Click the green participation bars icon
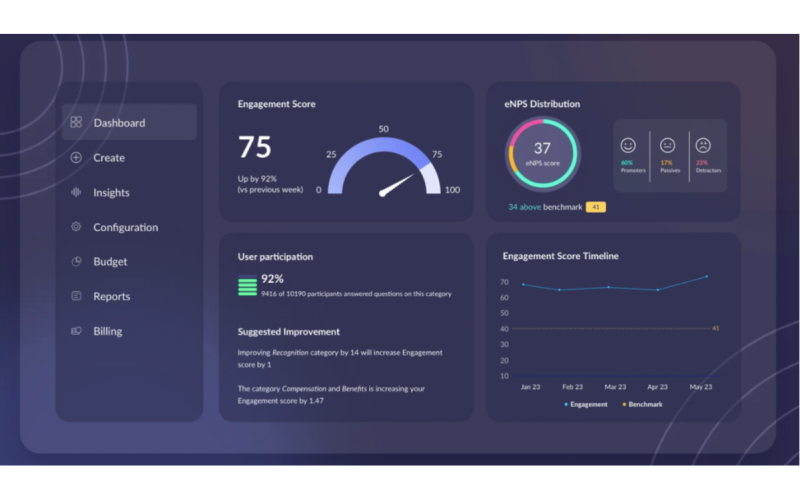800x500 pixels. click(247, 285)
